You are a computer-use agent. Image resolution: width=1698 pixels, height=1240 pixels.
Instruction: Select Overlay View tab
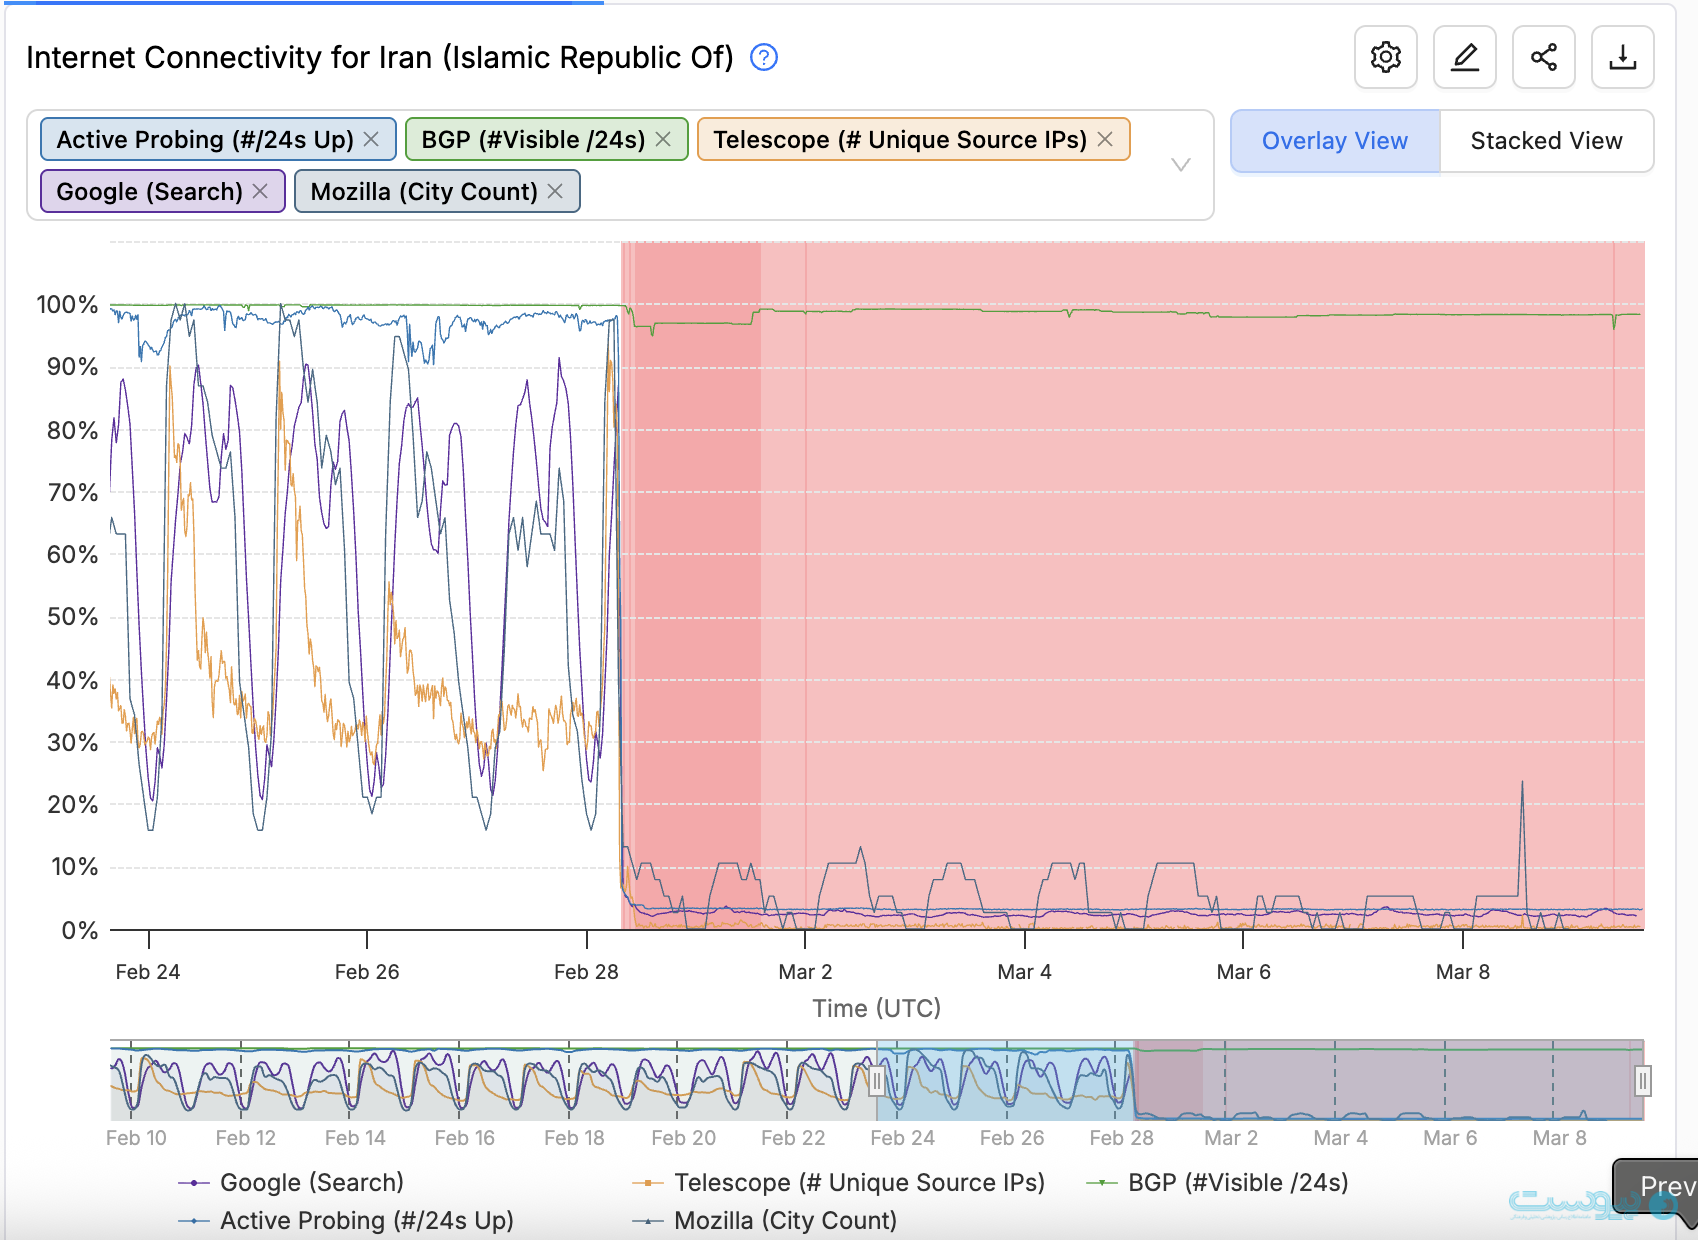click(x=1334, y=141)
